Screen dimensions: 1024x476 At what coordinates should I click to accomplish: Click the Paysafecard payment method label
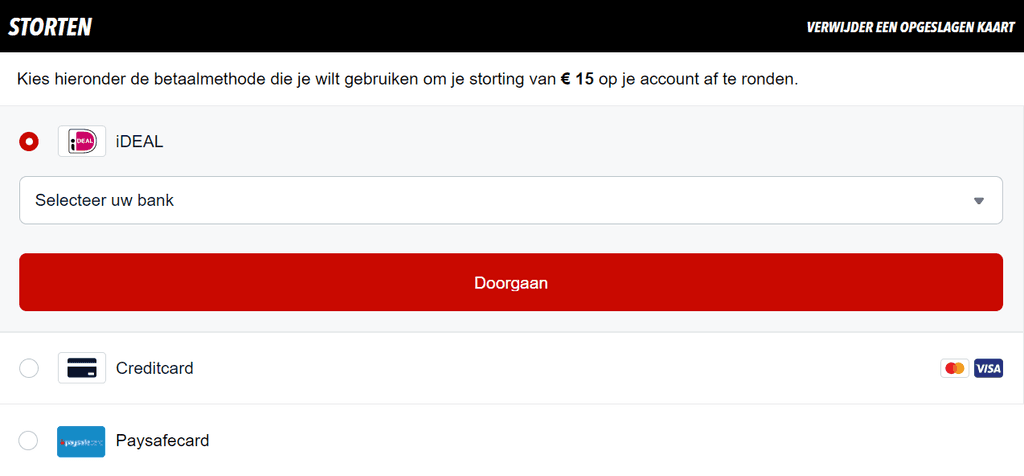coord(162,441)
